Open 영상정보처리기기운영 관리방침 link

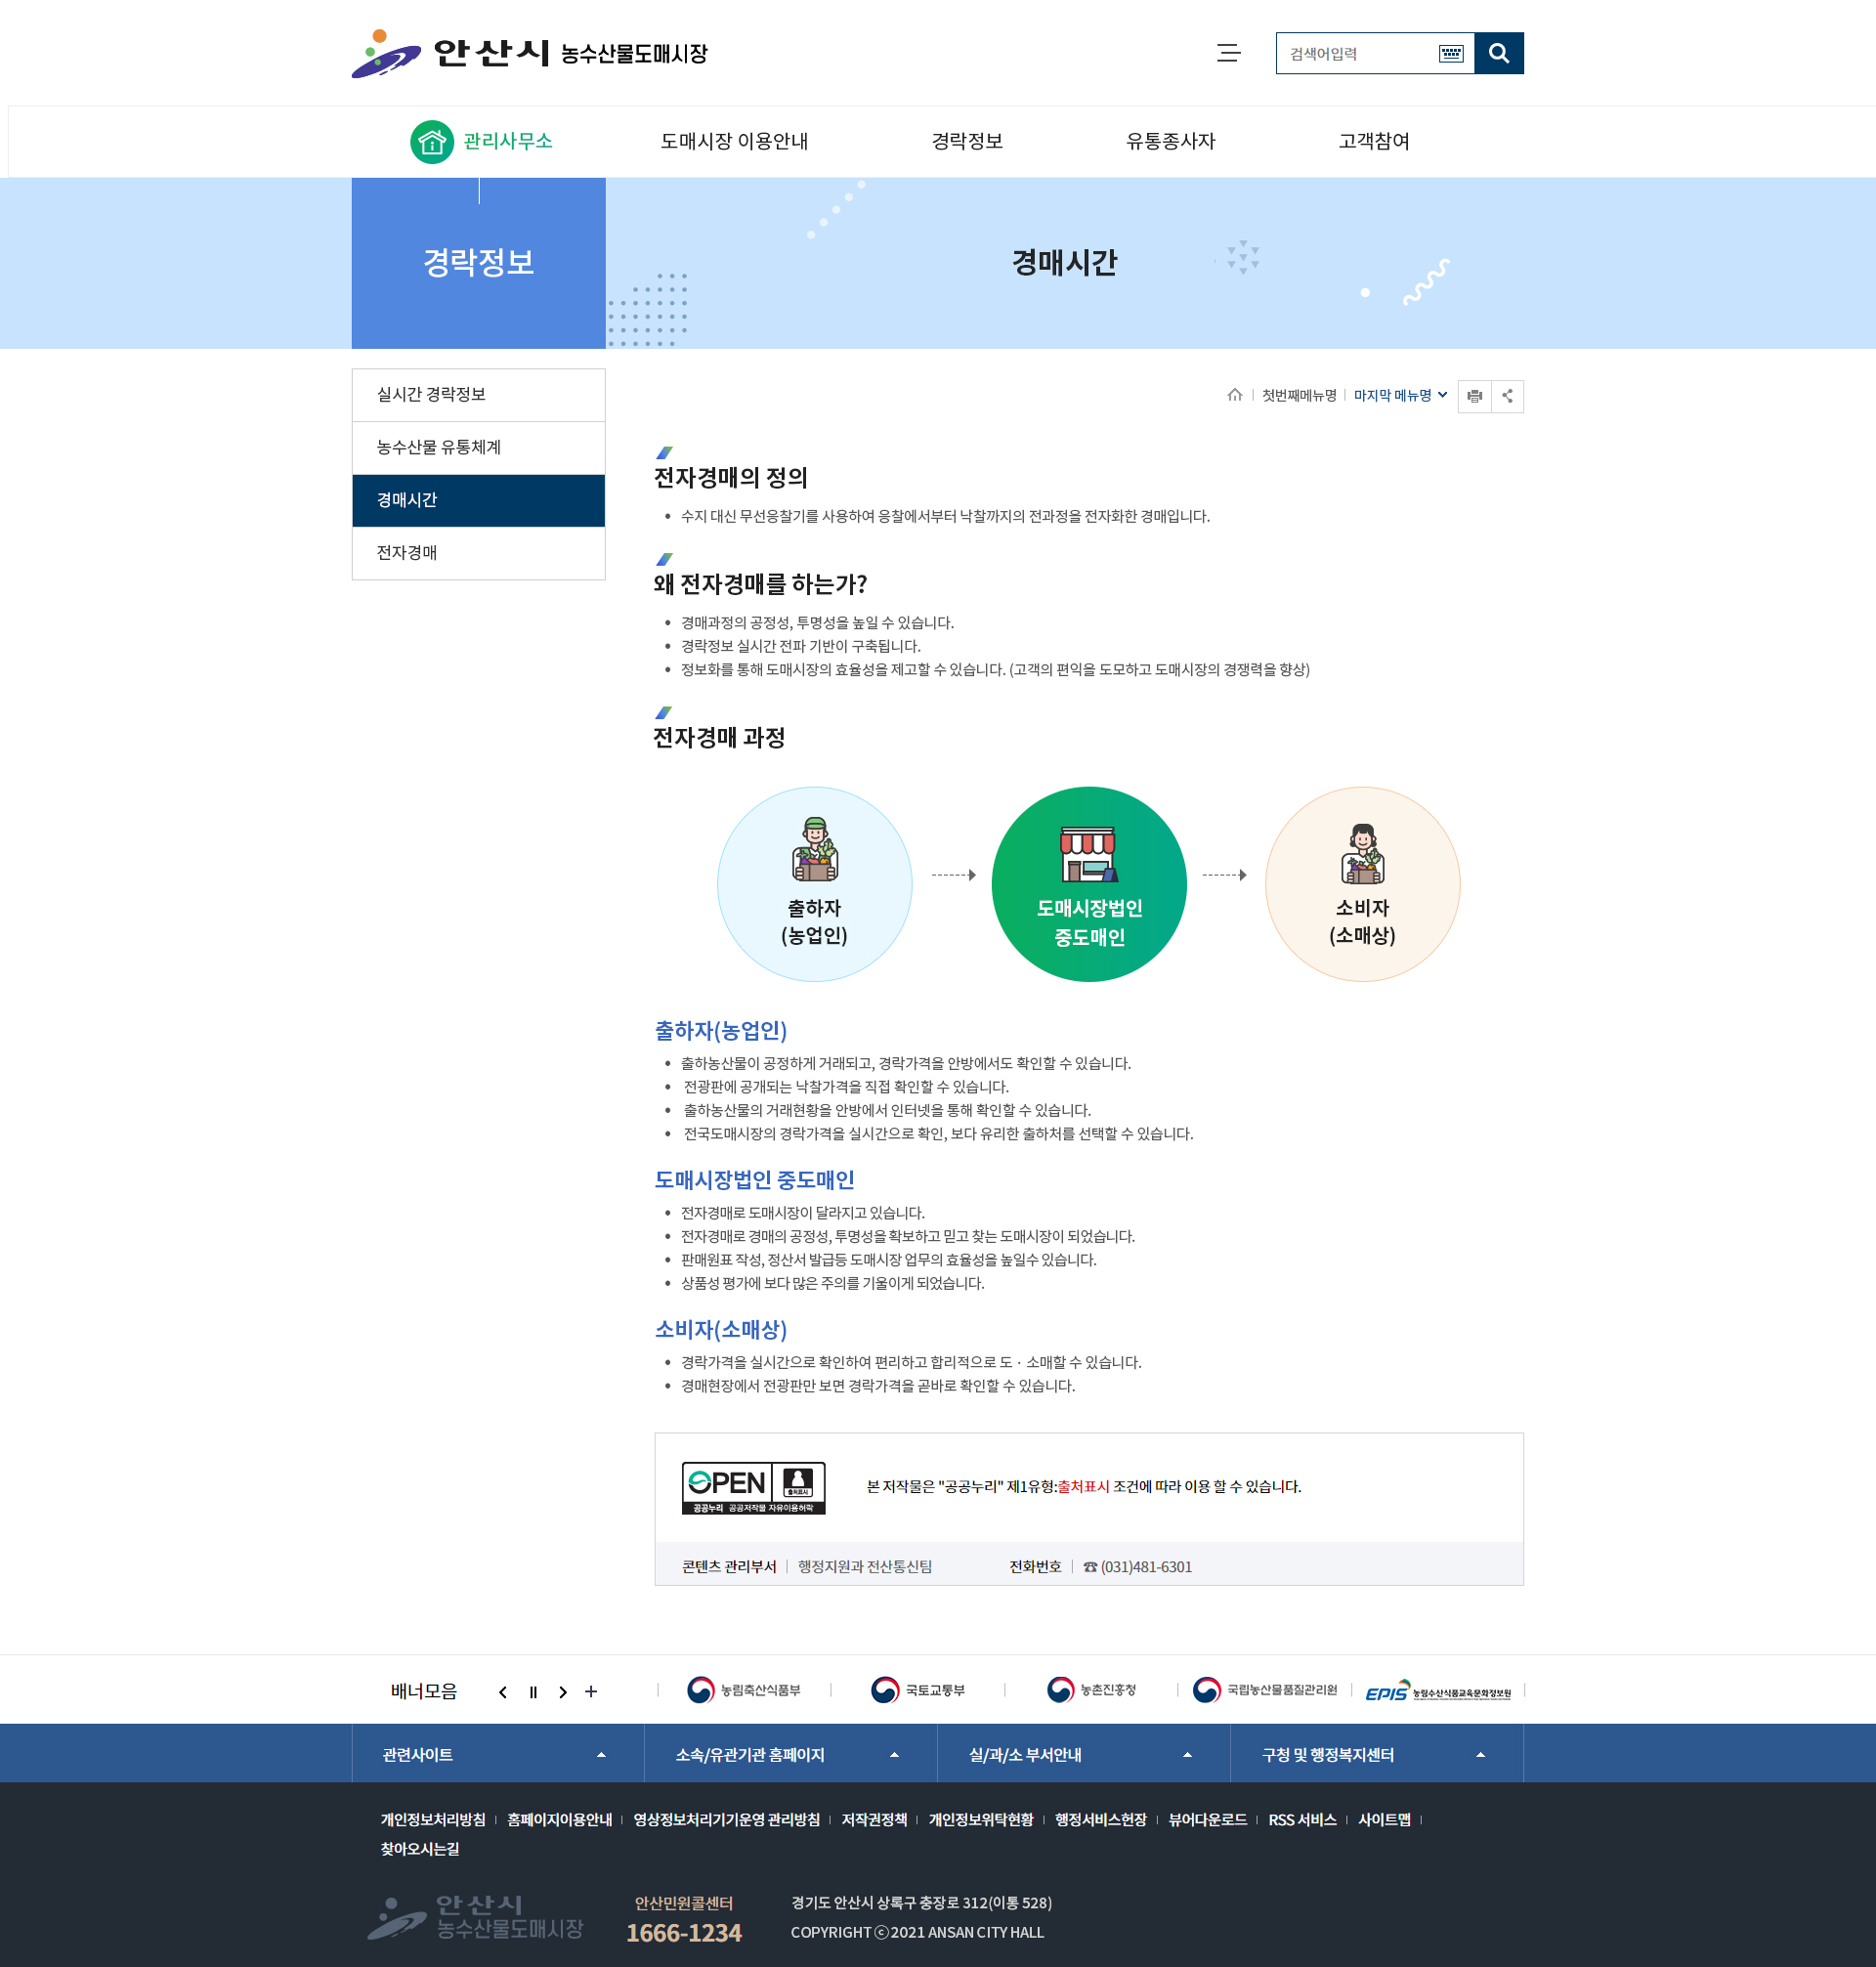[x=726, y=1820]
